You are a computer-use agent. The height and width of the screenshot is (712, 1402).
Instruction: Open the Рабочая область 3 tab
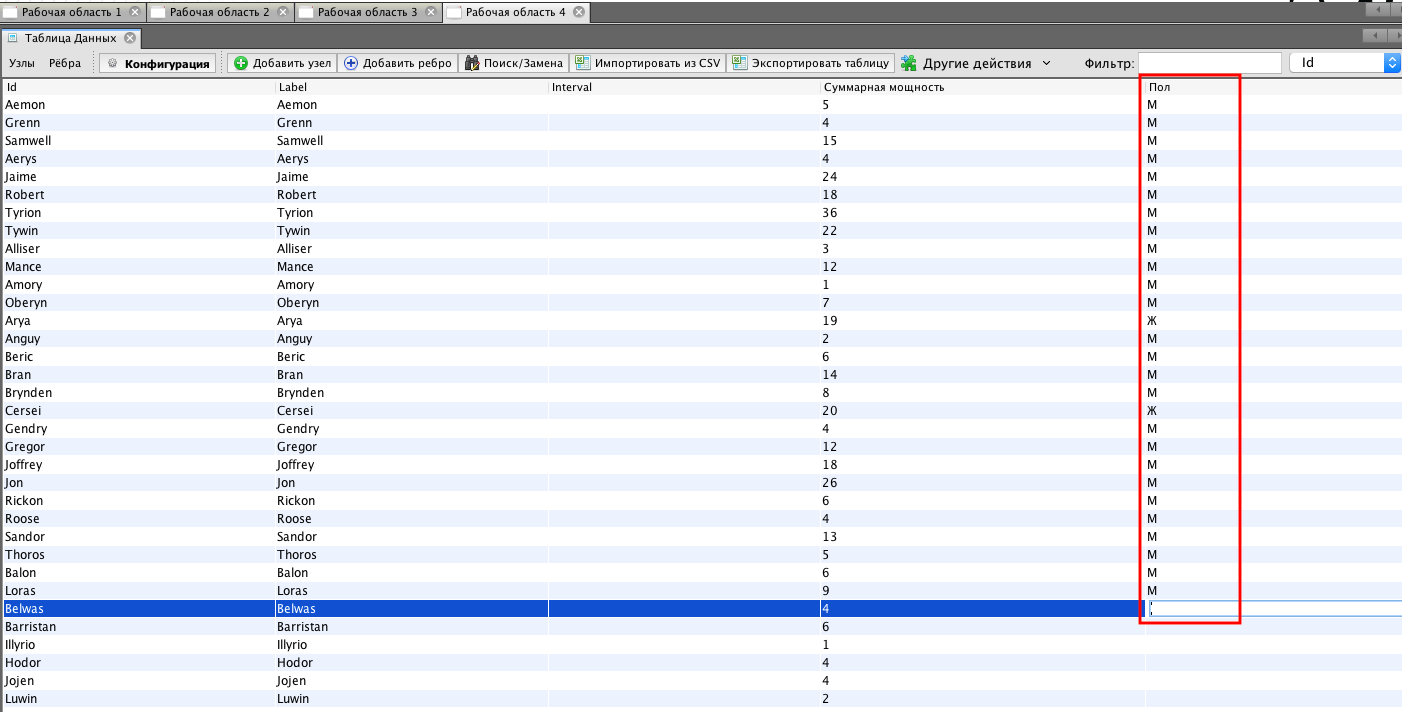pos(367,12)
